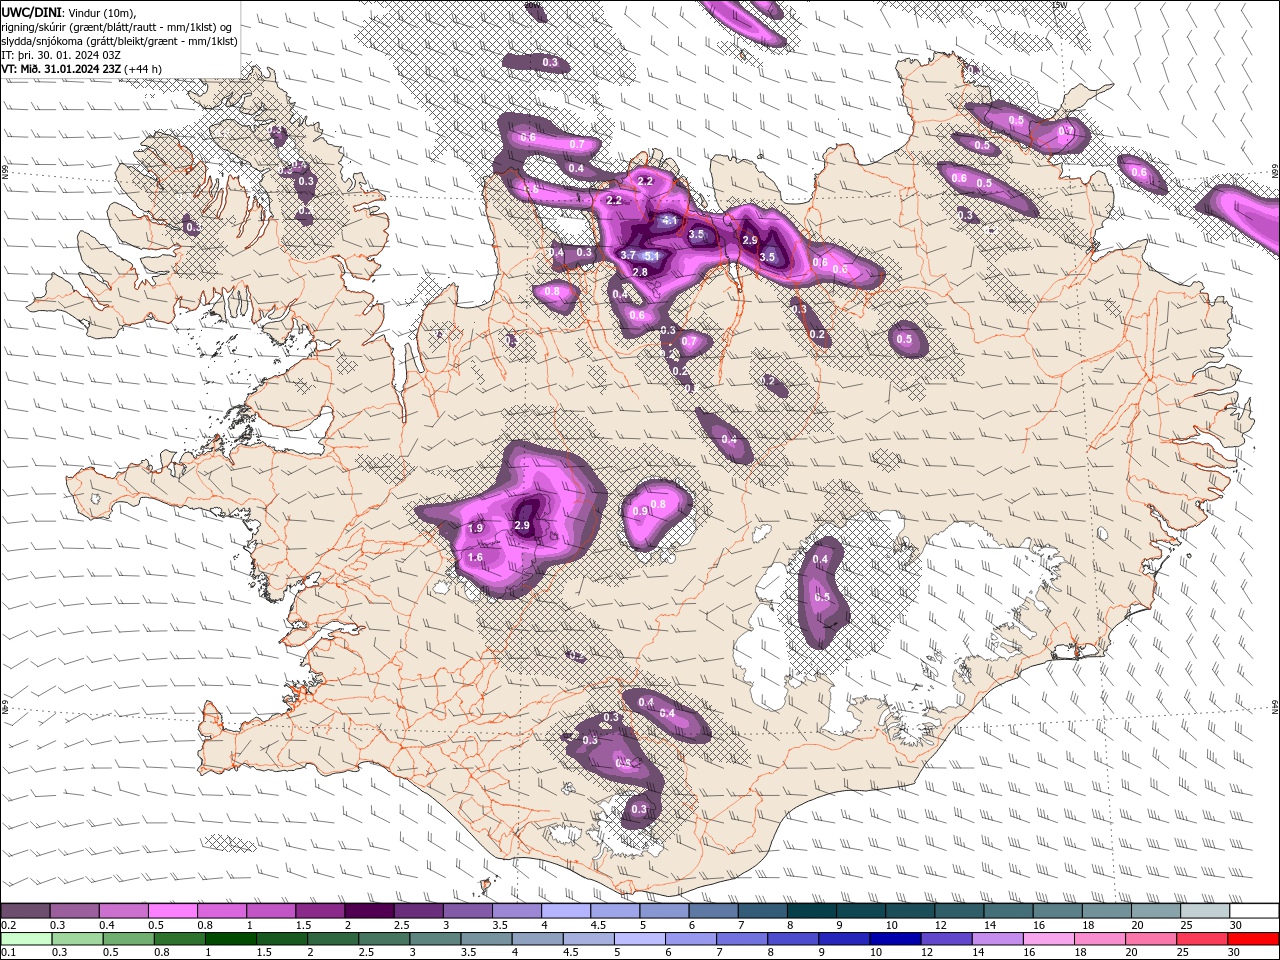Click the UWC/DINI model title

pos(31,12)
